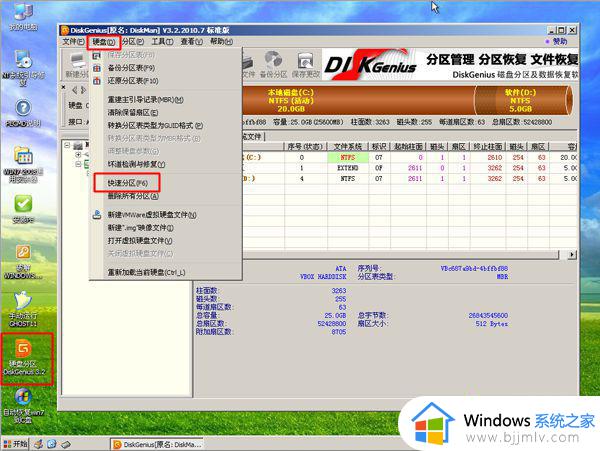The width and height of the screenshot is (600, 451).
Task: Select 重建主引导记录(MBR) menu entry
Action: point(145,99)
